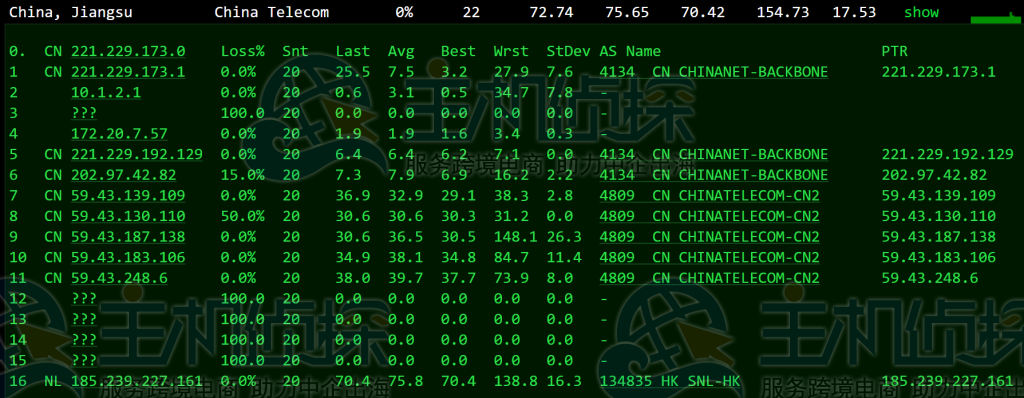Open the hop 7 AS 4809 CHINATELECOM-CN2 link
This screenshot has height=398, width=1024.
click(x=709, y=196)
